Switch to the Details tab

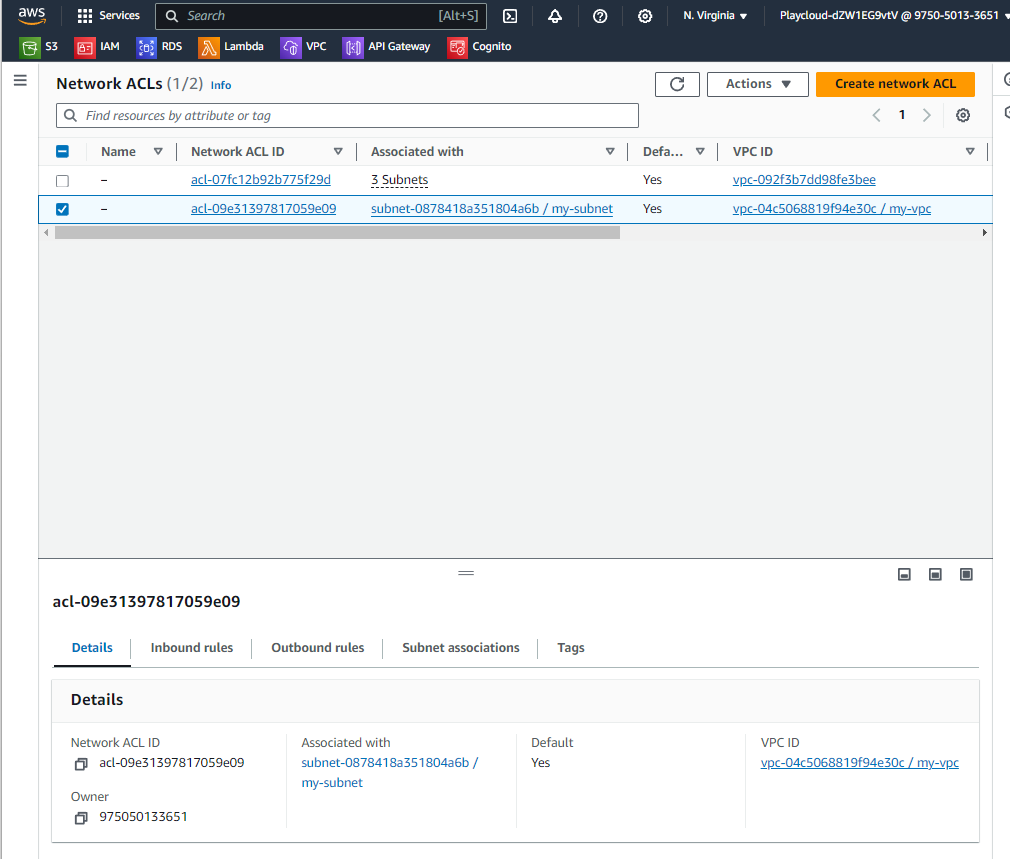tap(92, 648)
